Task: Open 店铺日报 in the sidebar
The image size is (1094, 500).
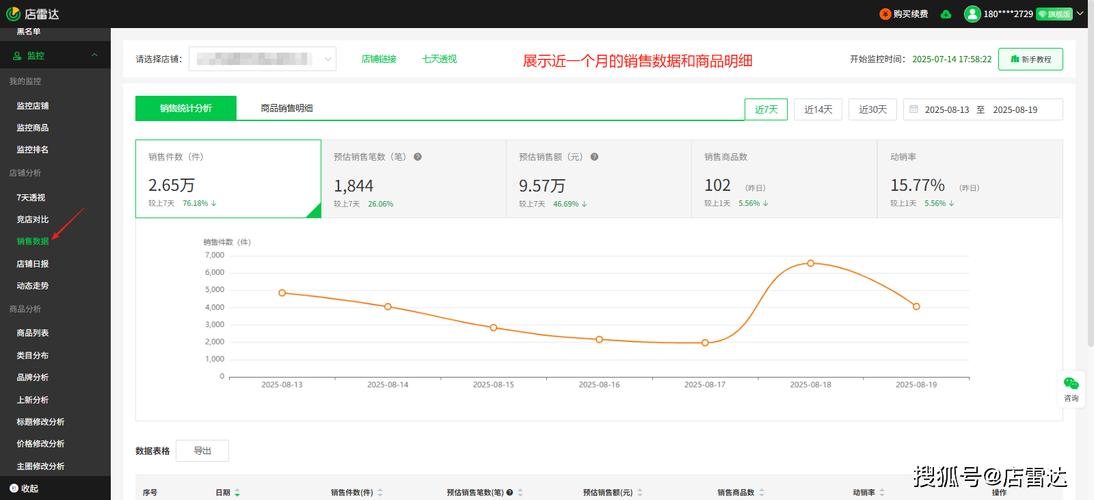Action: click(33, 264)
